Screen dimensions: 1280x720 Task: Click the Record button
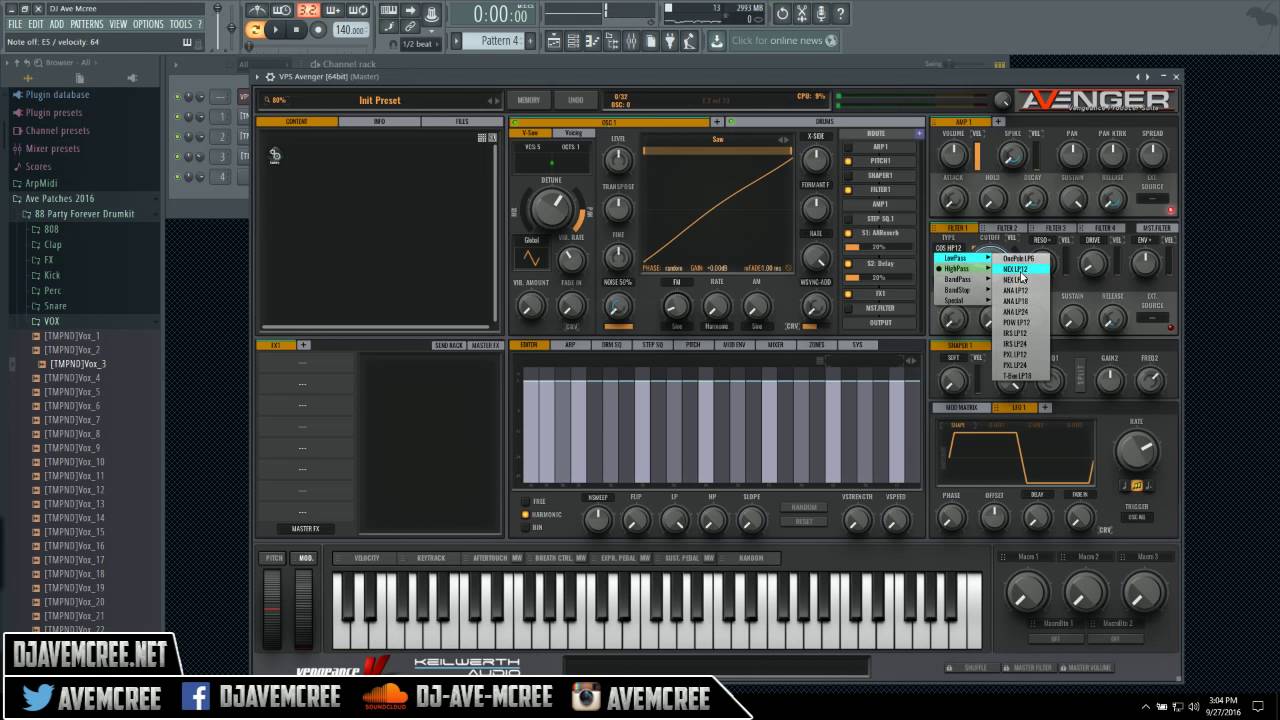click(x=318, y=30)
